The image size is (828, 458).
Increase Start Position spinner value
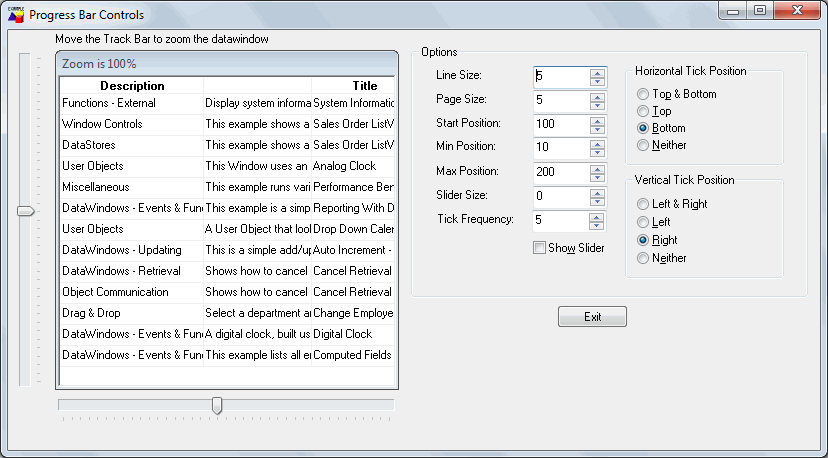pos(598,119)
